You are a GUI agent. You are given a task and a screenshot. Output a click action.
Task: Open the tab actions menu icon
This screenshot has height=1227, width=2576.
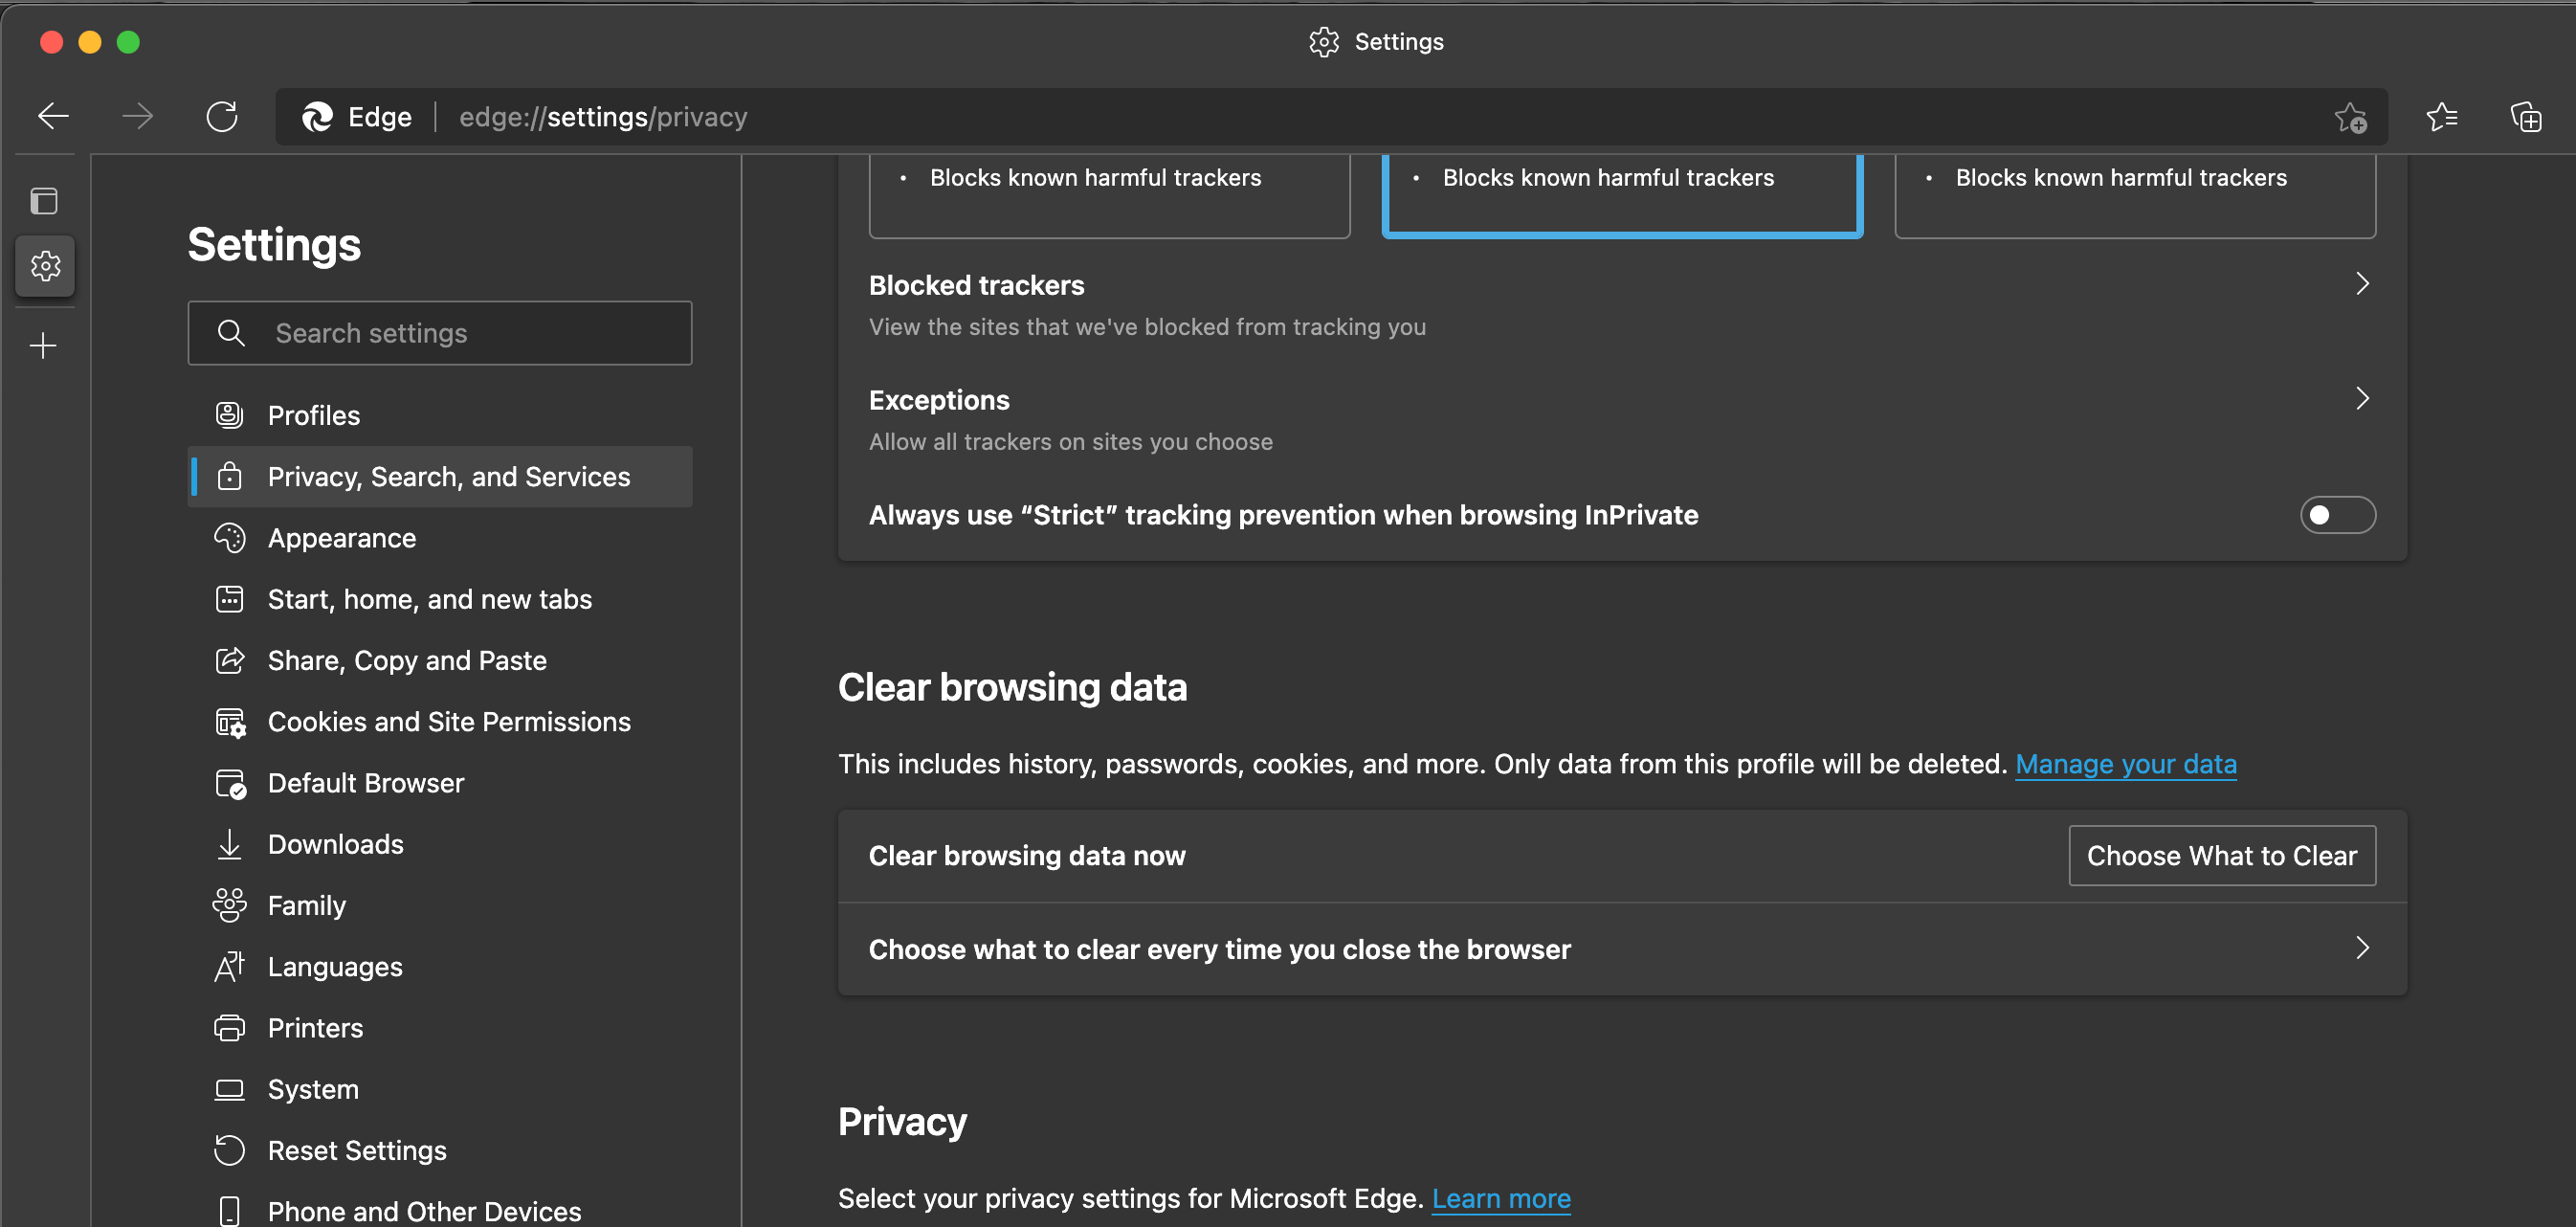[x=44, y=201]
